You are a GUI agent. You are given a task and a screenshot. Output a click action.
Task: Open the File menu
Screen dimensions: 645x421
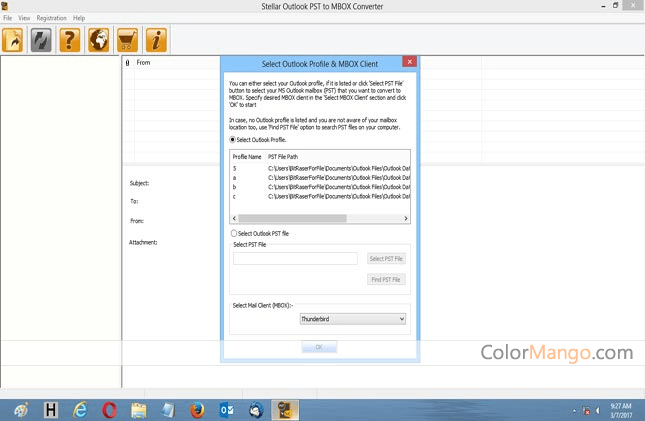[7, 18]
